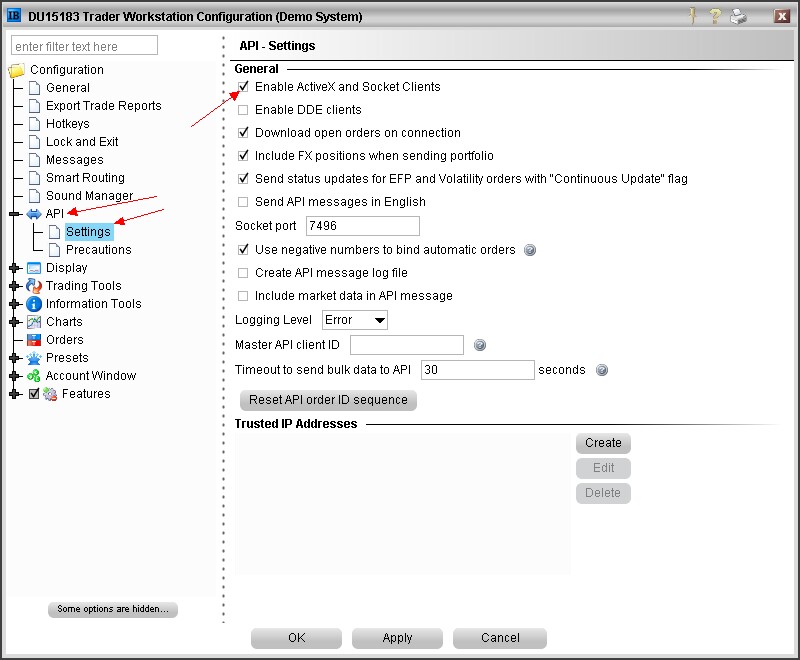This screenshot has width=800, height=660.
Task: Expand the Information Tools tree node
Action: pyautogui.click(x=15, y=304)
